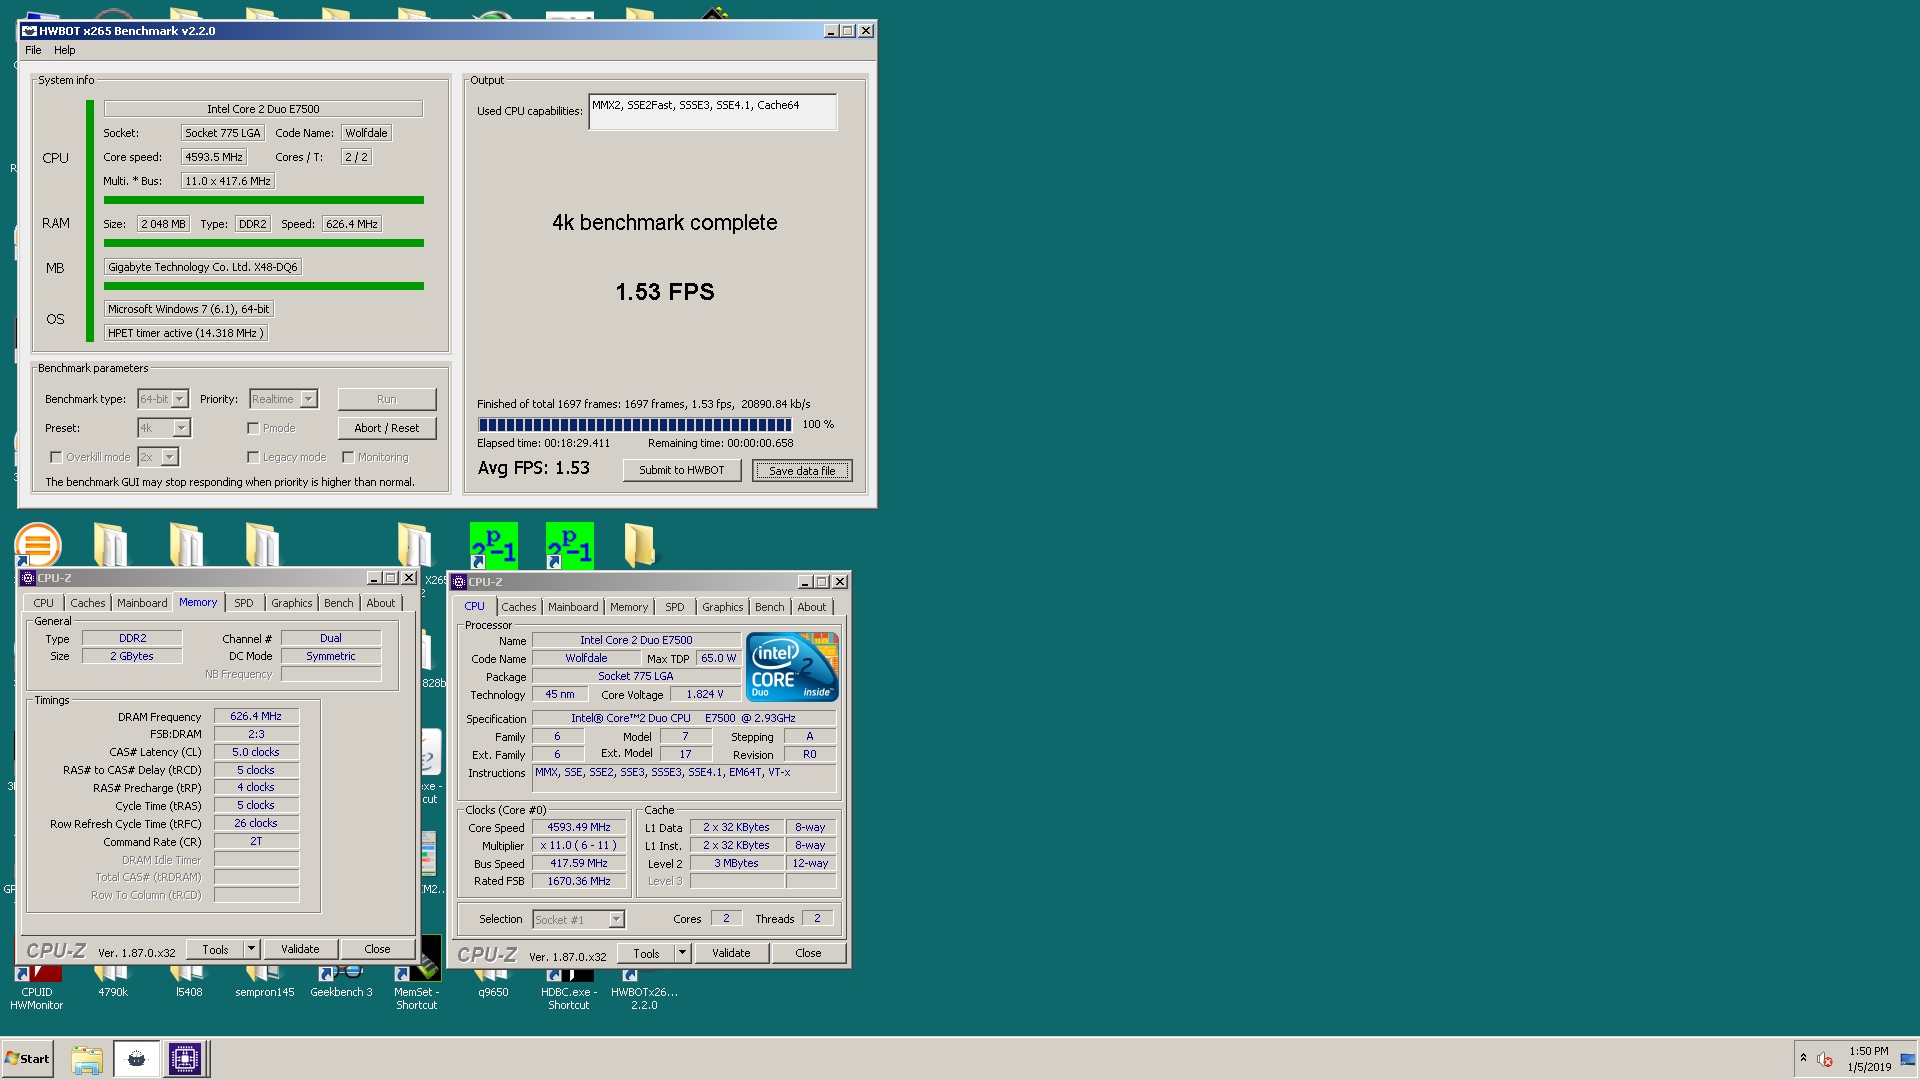Open the Overkill 2x multiplier dropdown
This screenshot has width=1920, height=1080.
(x=158, y=457)
